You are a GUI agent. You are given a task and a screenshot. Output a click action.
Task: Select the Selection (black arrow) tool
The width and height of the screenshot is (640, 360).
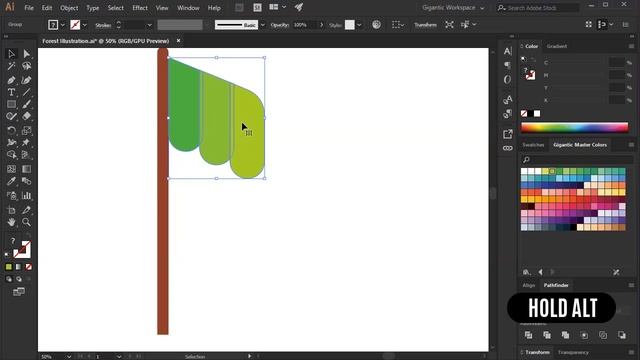[11, 54]
